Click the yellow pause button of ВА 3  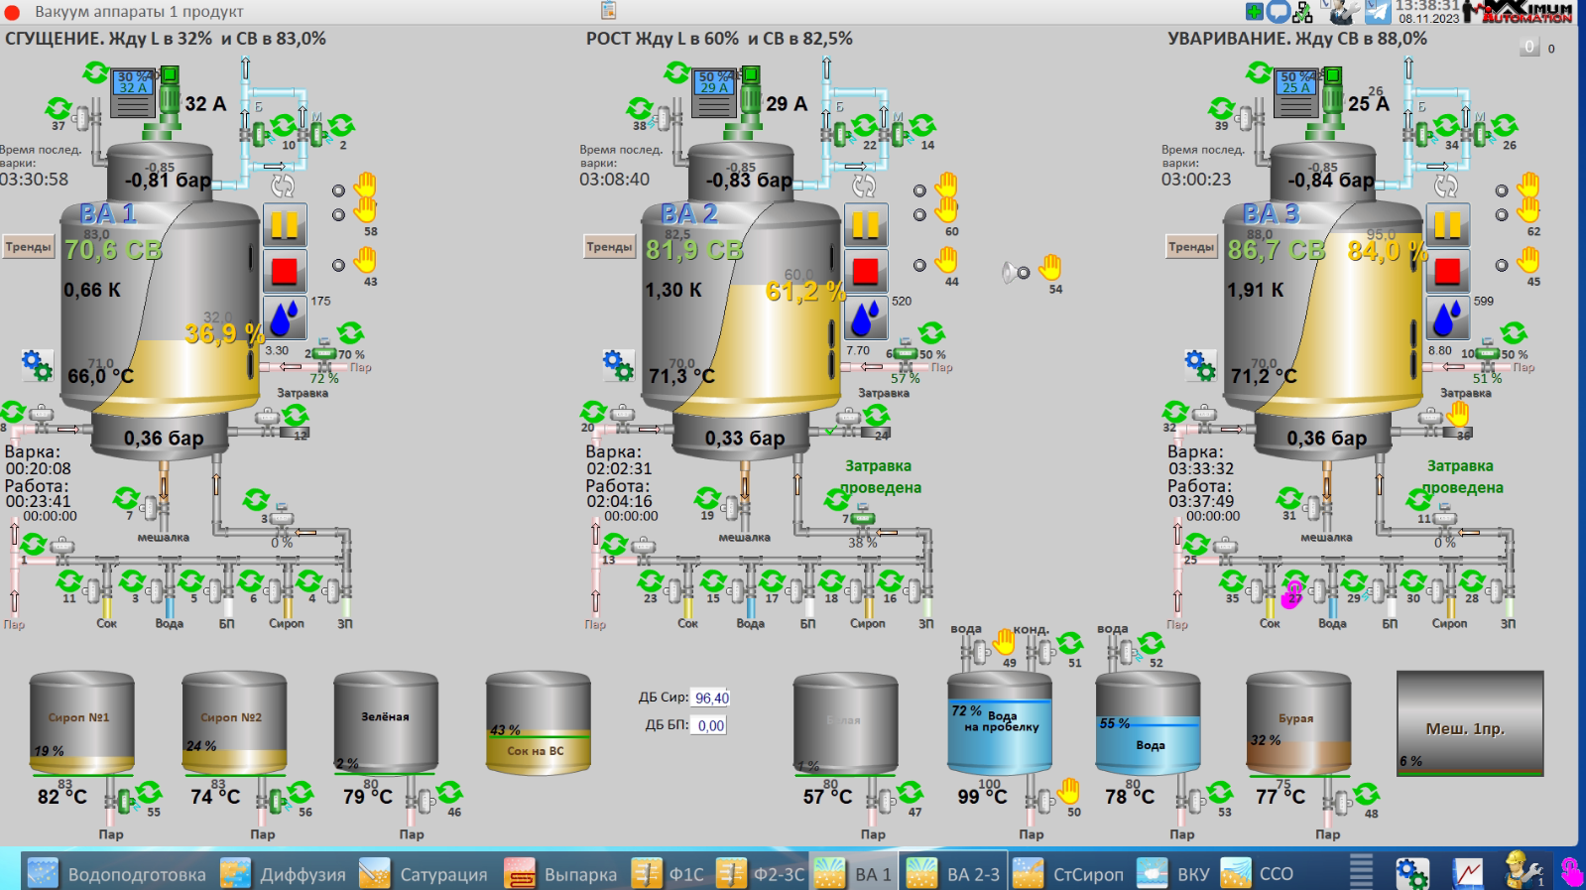[x=1447, y=224]
